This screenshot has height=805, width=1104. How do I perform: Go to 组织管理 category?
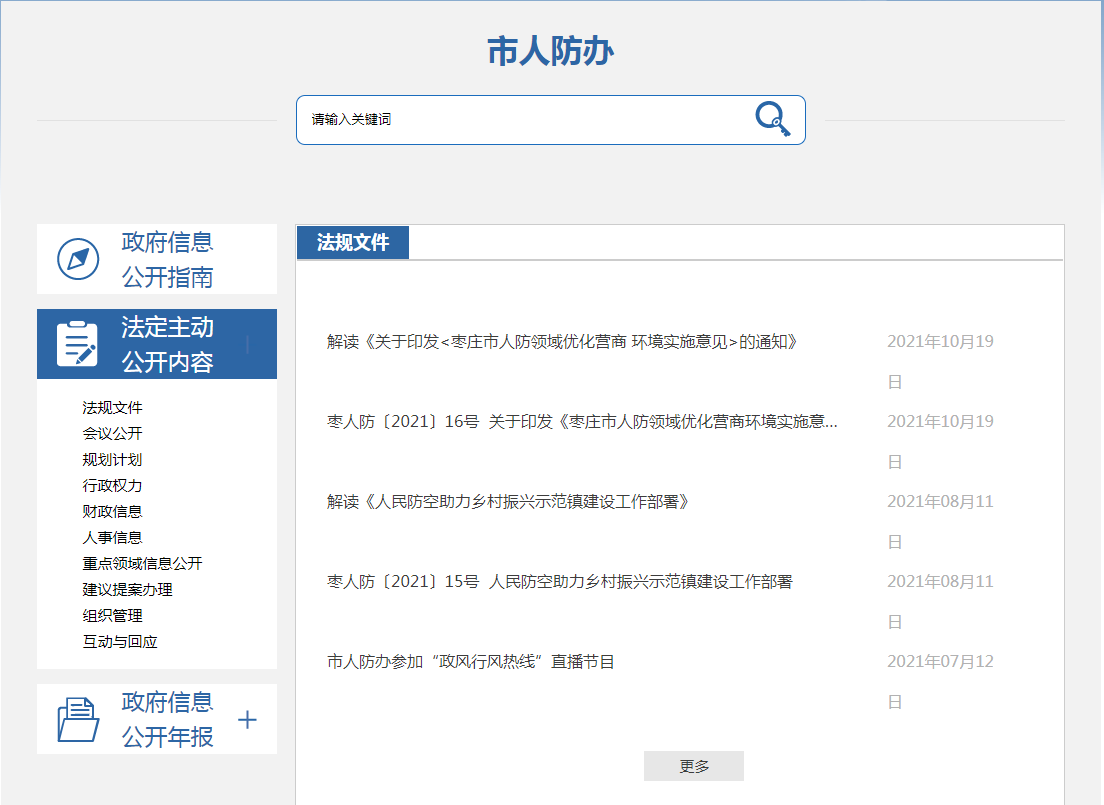(112, 616)
